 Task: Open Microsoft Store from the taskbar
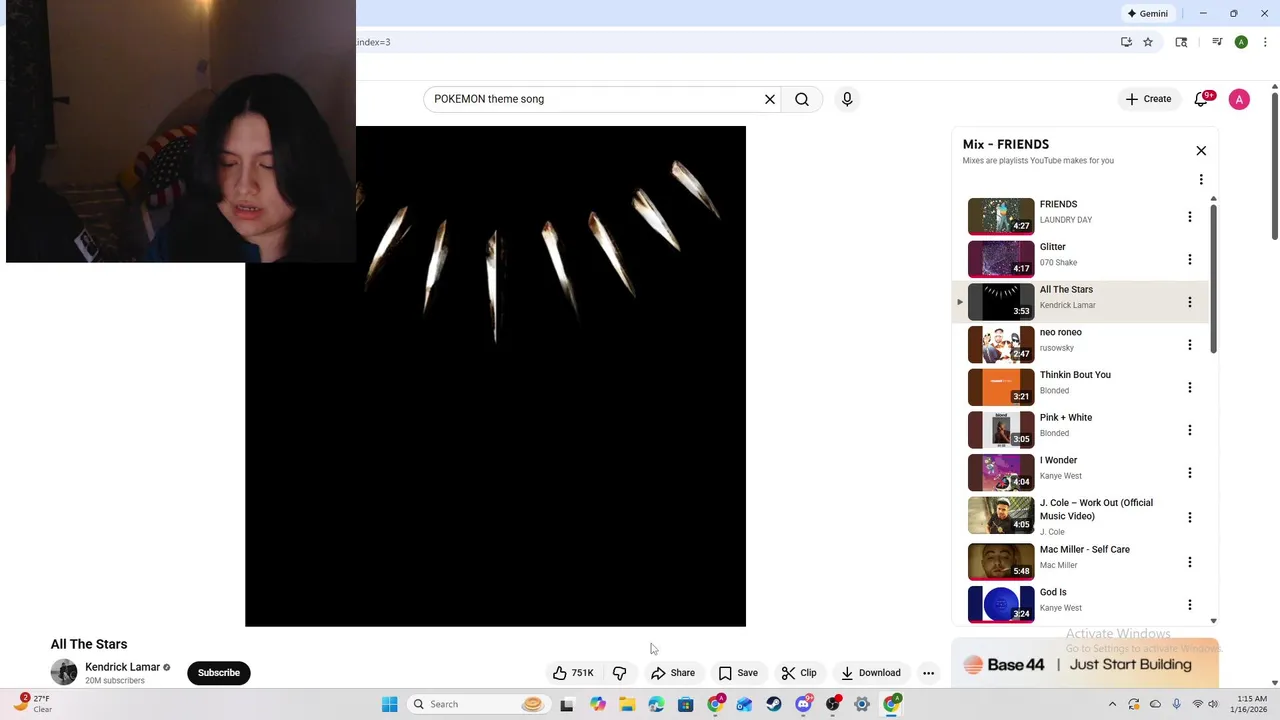tap(685, 704)
